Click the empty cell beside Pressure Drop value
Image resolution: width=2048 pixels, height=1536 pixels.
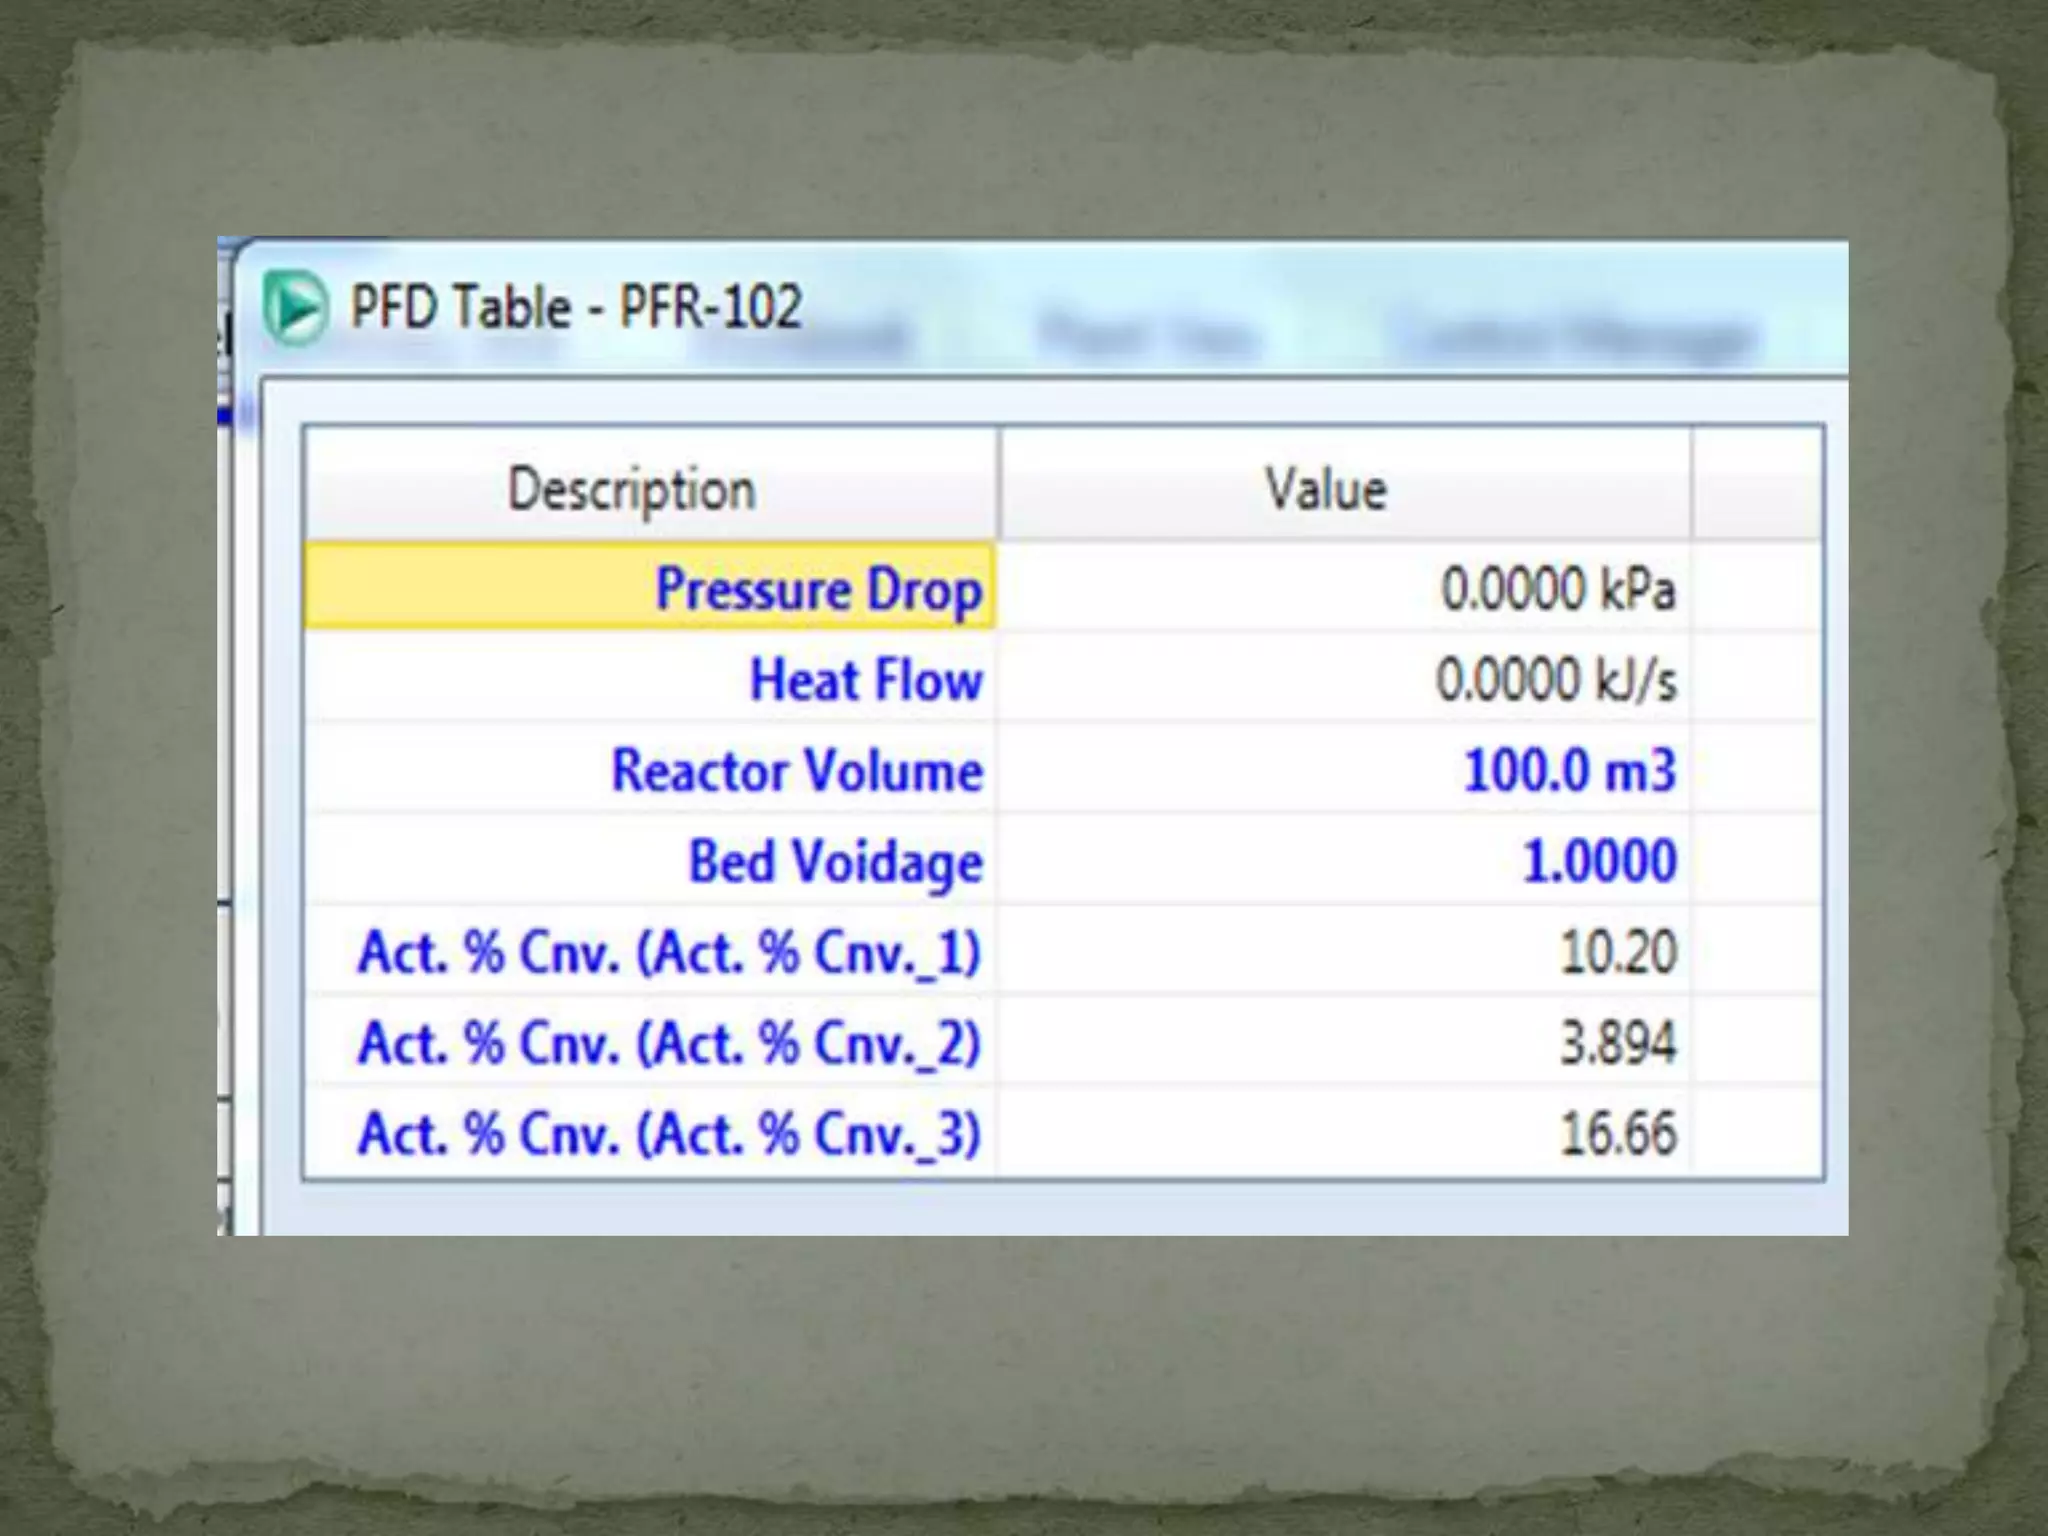pos(1756,588)
